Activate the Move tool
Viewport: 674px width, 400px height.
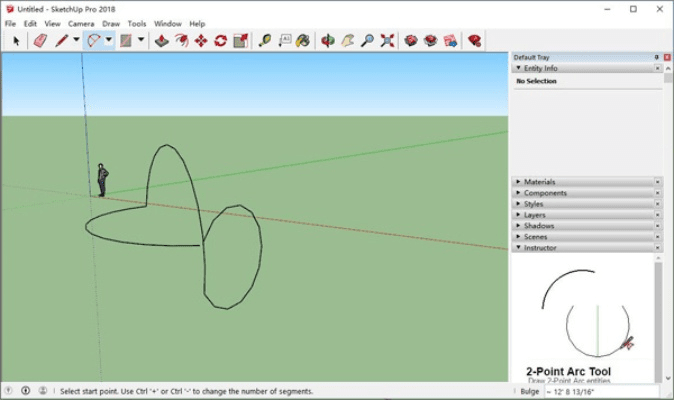(x=201, y=41)
